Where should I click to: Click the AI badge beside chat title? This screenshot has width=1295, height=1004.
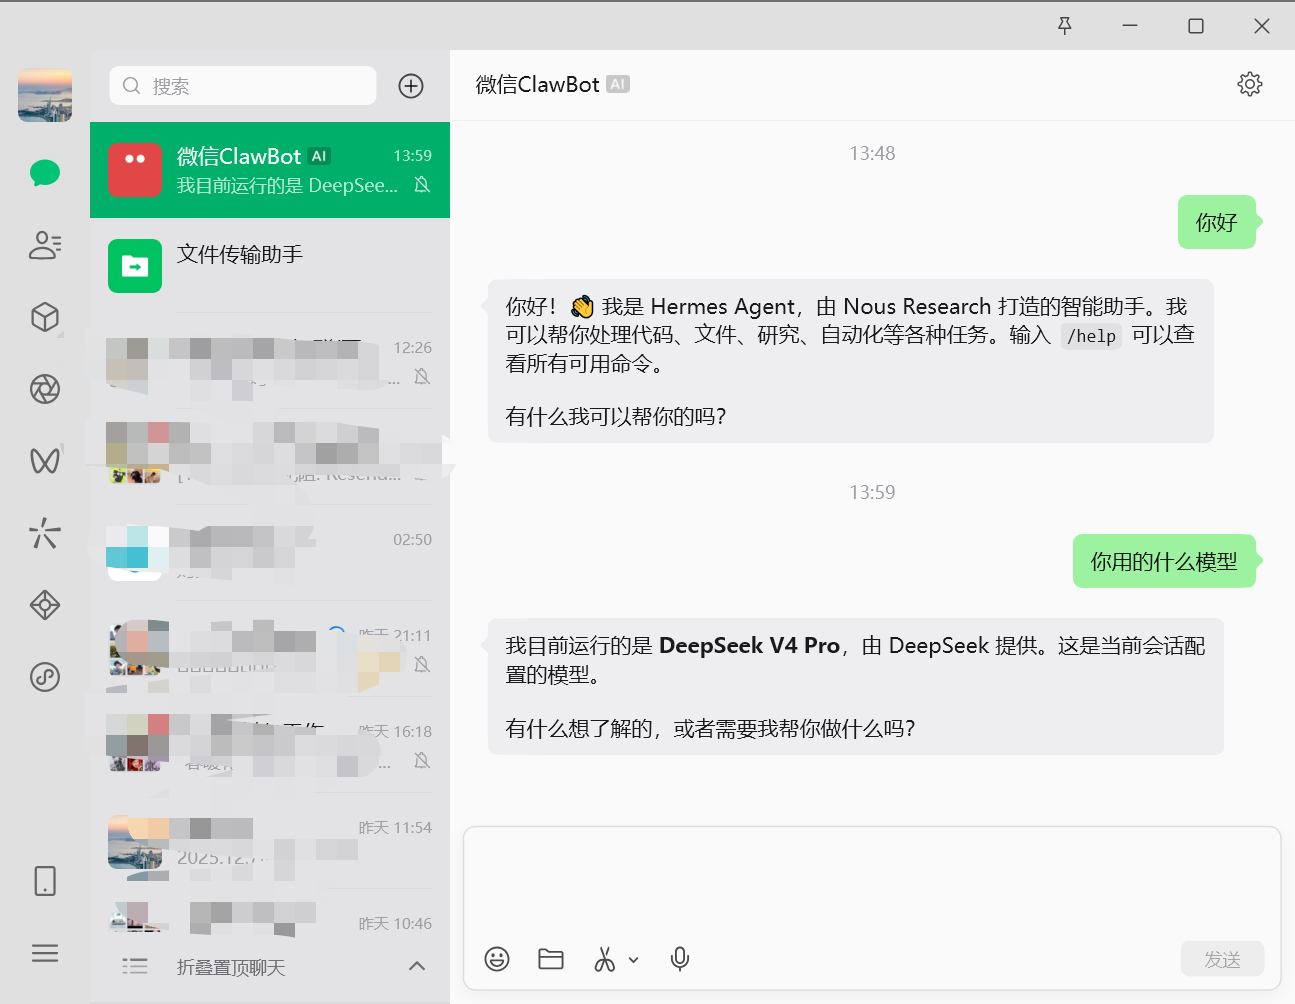[x=618, y=84]
